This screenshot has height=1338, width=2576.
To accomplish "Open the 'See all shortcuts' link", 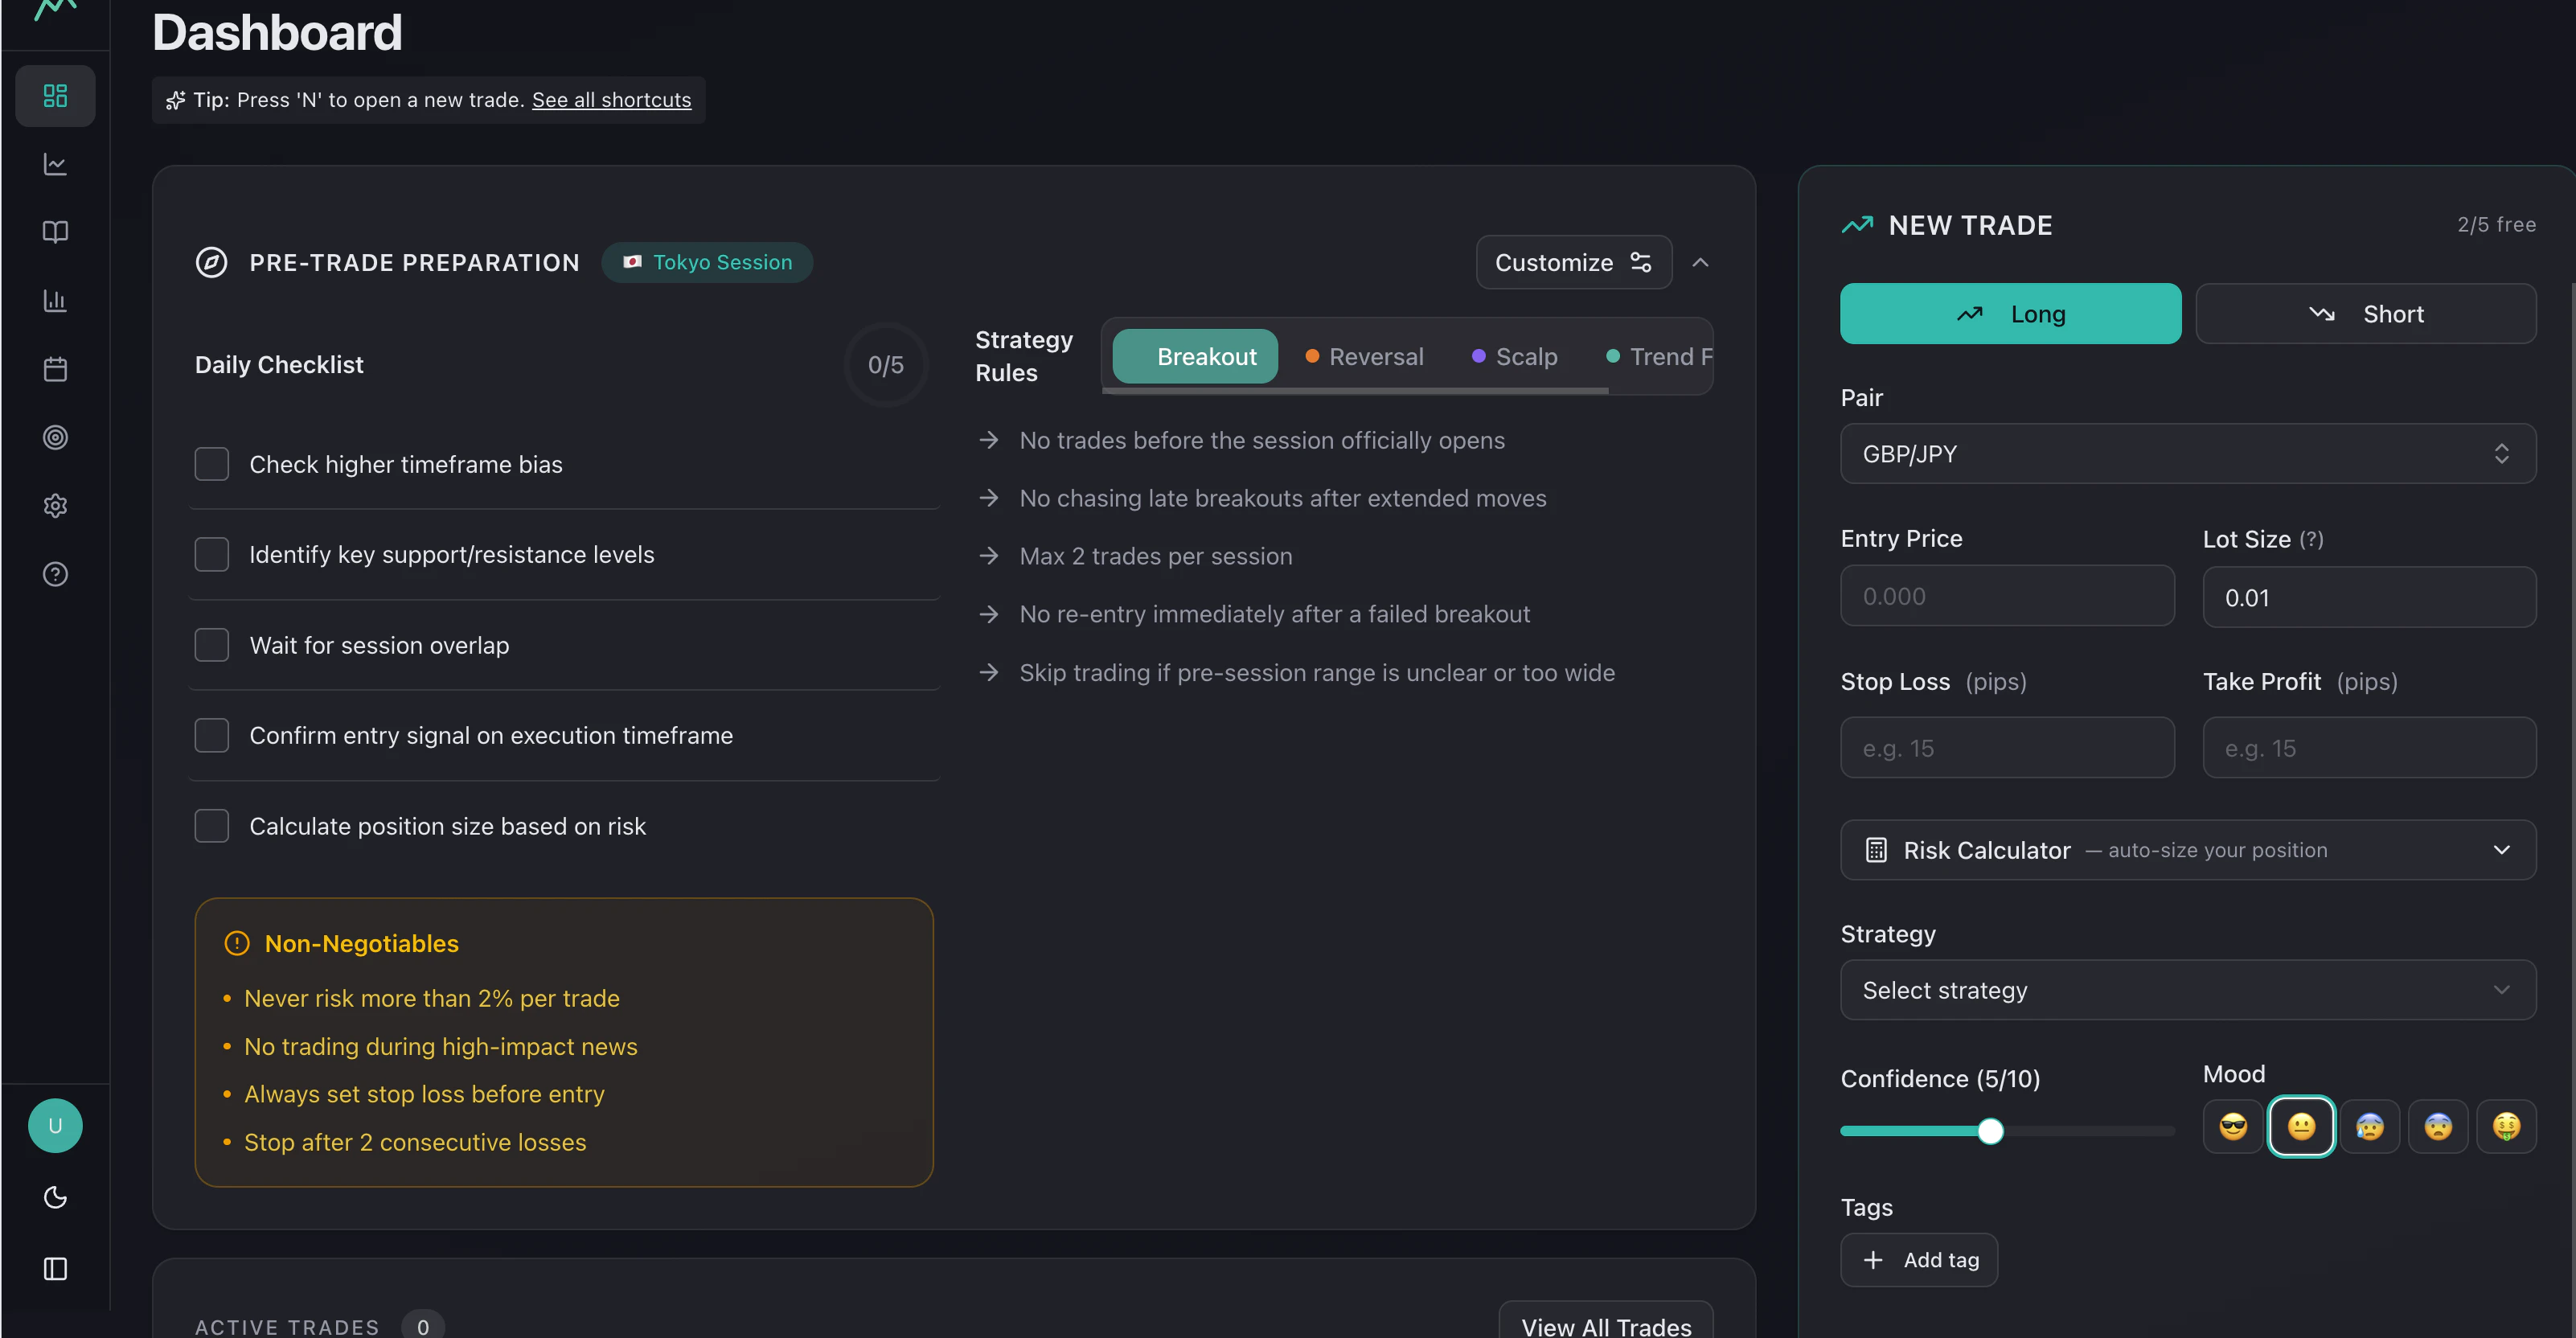I will click(611, 100).
